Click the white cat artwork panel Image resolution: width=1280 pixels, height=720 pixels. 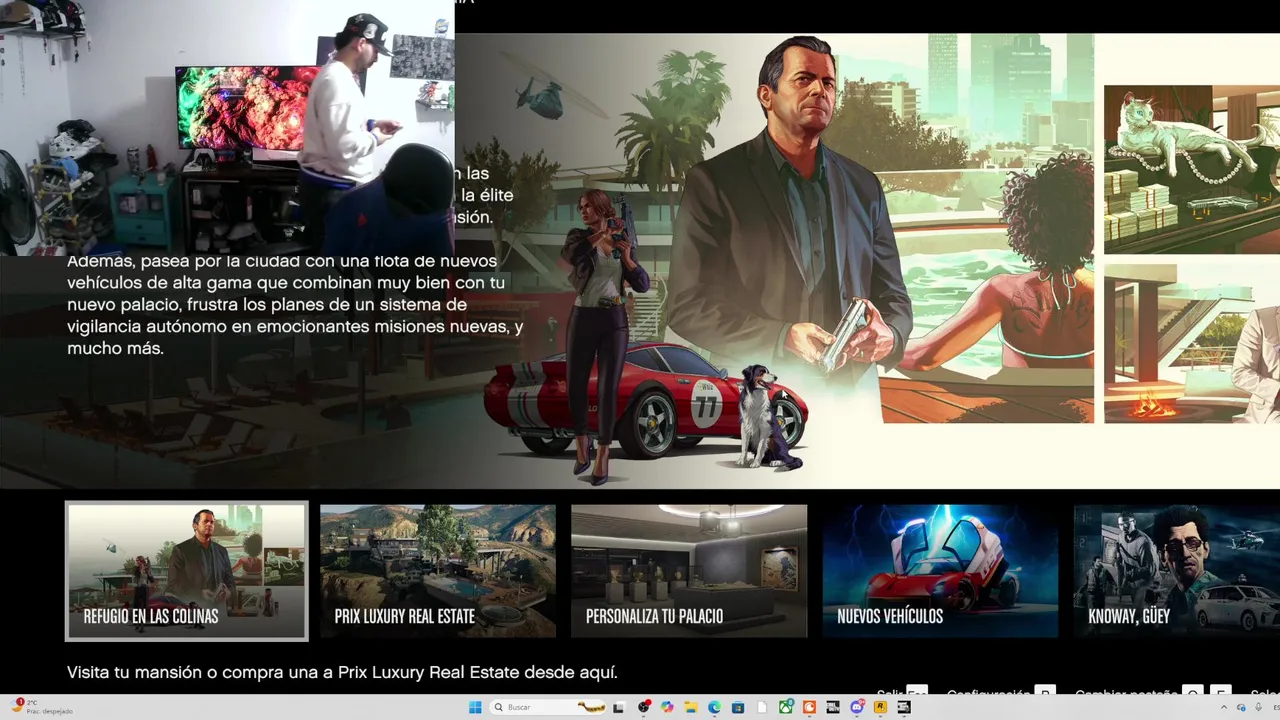tap(1192, 169)
